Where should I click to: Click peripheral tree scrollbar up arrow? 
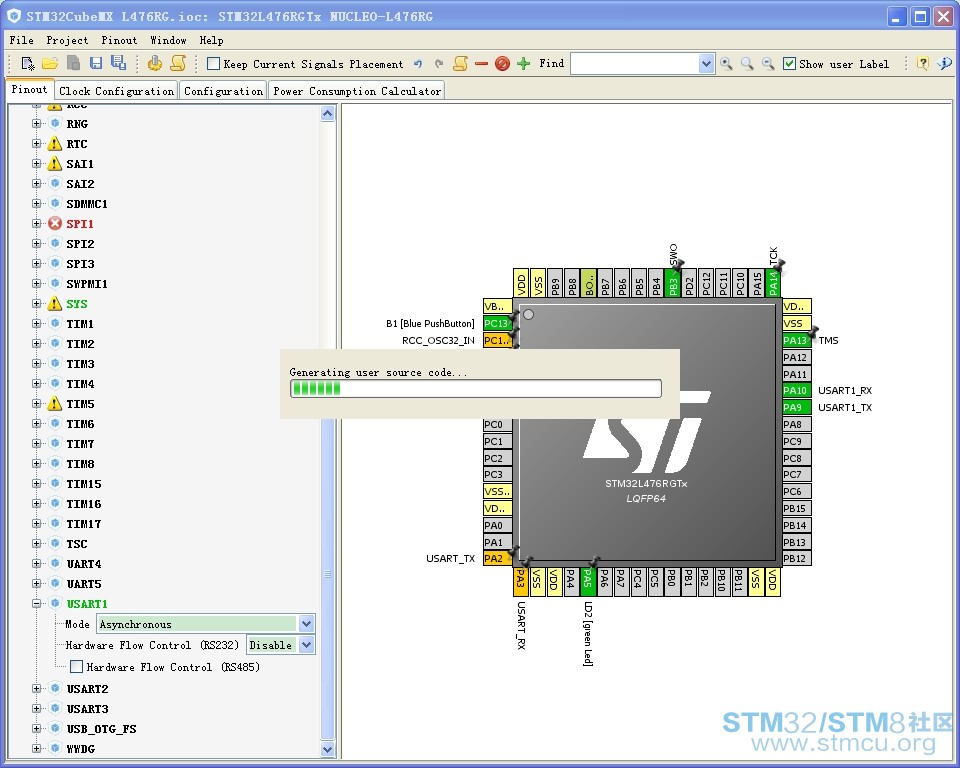pyautogui.click(x=328, y=113)
